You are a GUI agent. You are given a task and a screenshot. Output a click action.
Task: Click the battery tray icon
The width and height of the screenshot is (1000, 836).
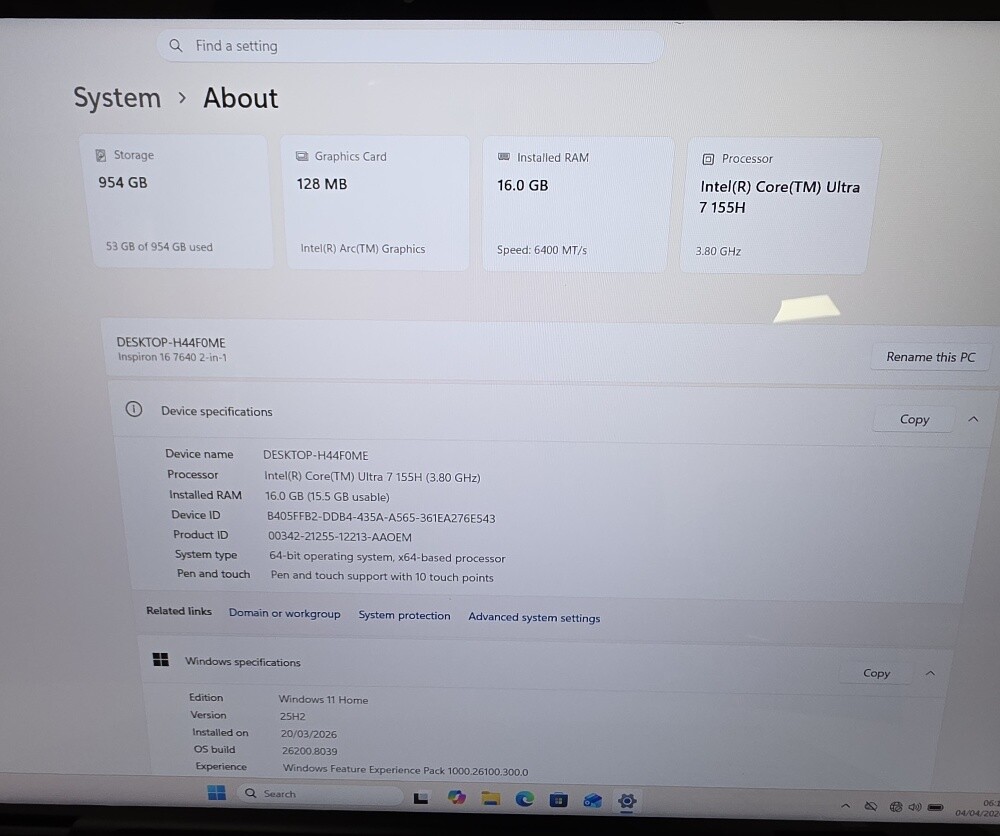[x=936, y=807]
